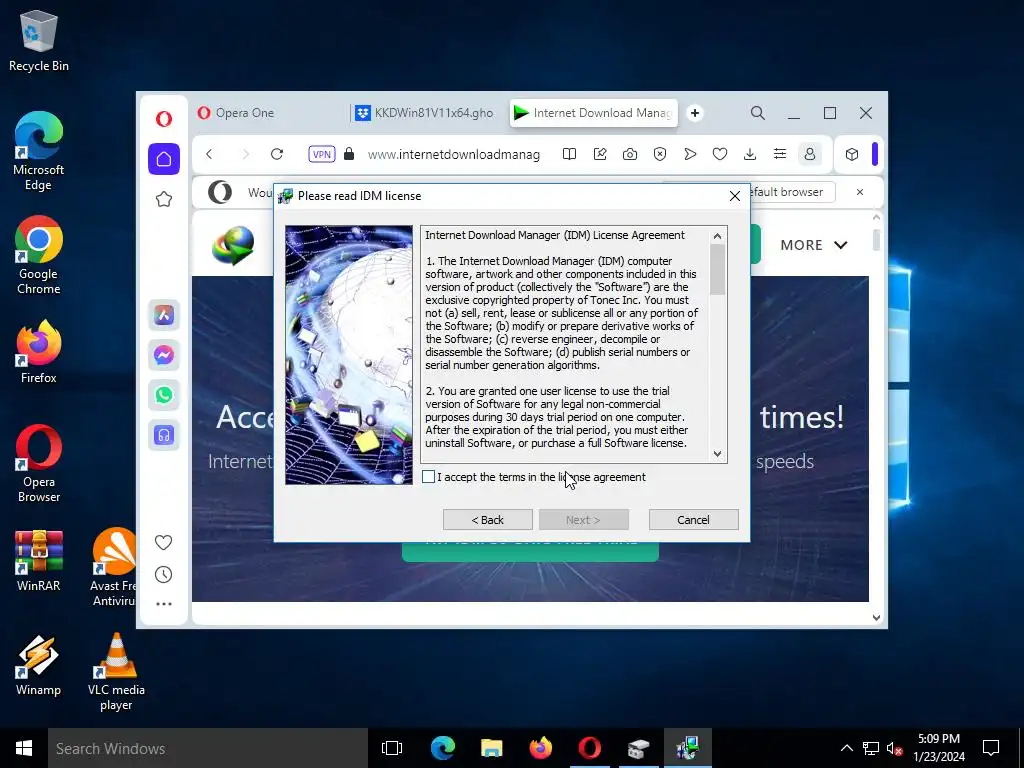1024x768 pixels.
Task: Select the Opera Browser desktop shortcut
Action: [39, 464]
